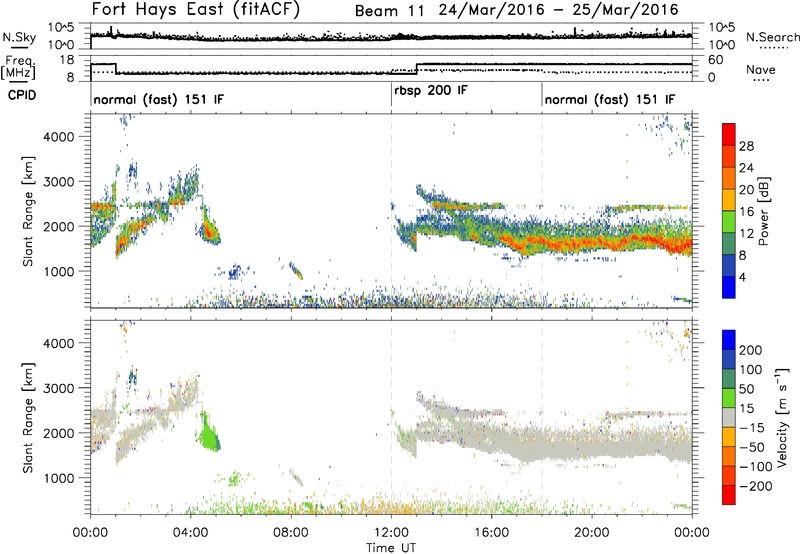Screen dimensions: 800x554
Task: Click the "CPID" row label
Action: click(x=22, y=95)
